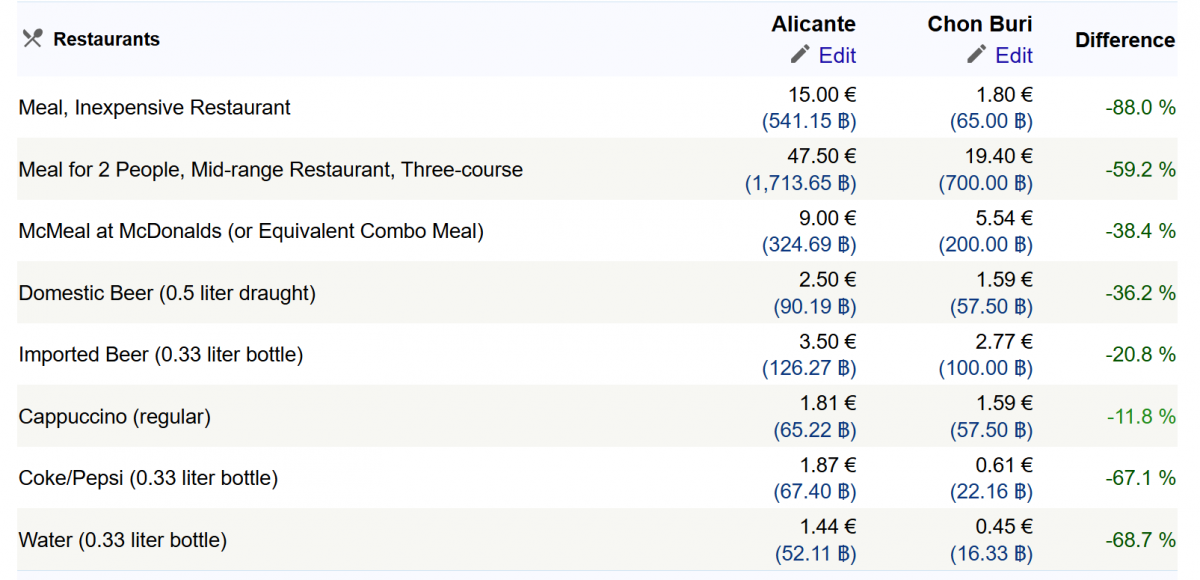
Task: Select the Alicante column header
Action: 813,24
